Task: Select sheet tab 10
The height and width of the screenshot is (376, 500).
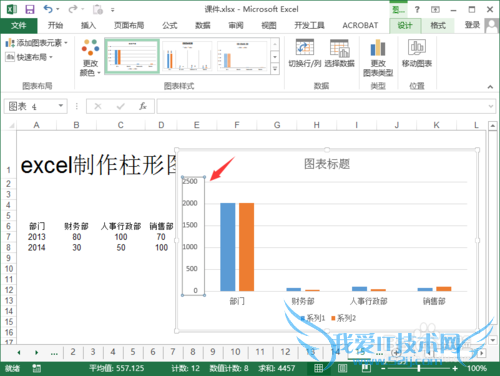Action: [235, 352]
